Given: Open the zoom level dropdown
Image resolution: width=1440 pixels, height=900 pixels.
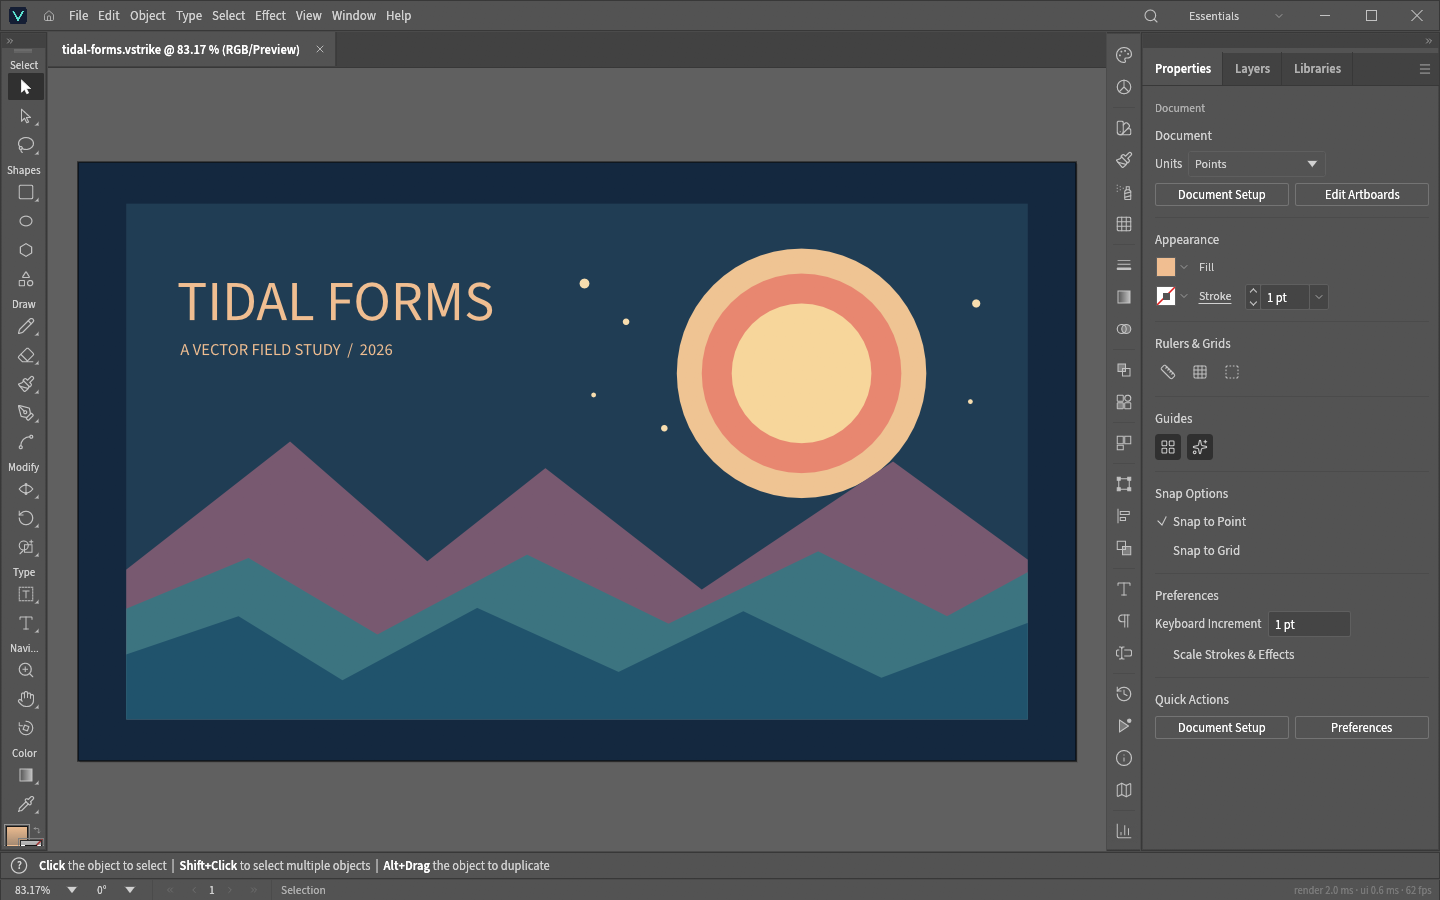Looking at the screenshot, I should click(x=72, y=890).
